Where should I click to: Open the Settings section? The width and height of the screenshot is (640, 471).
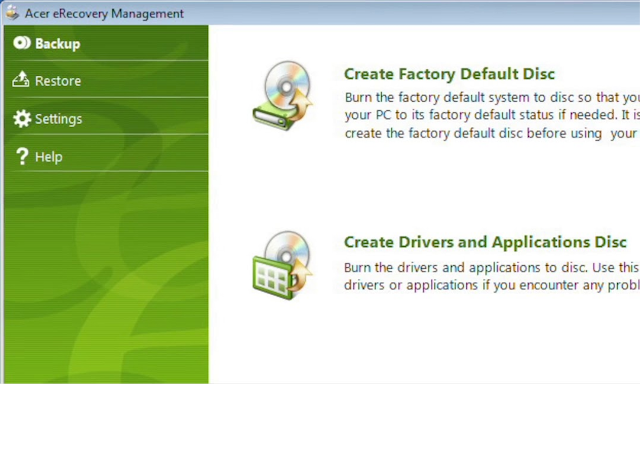107,116
